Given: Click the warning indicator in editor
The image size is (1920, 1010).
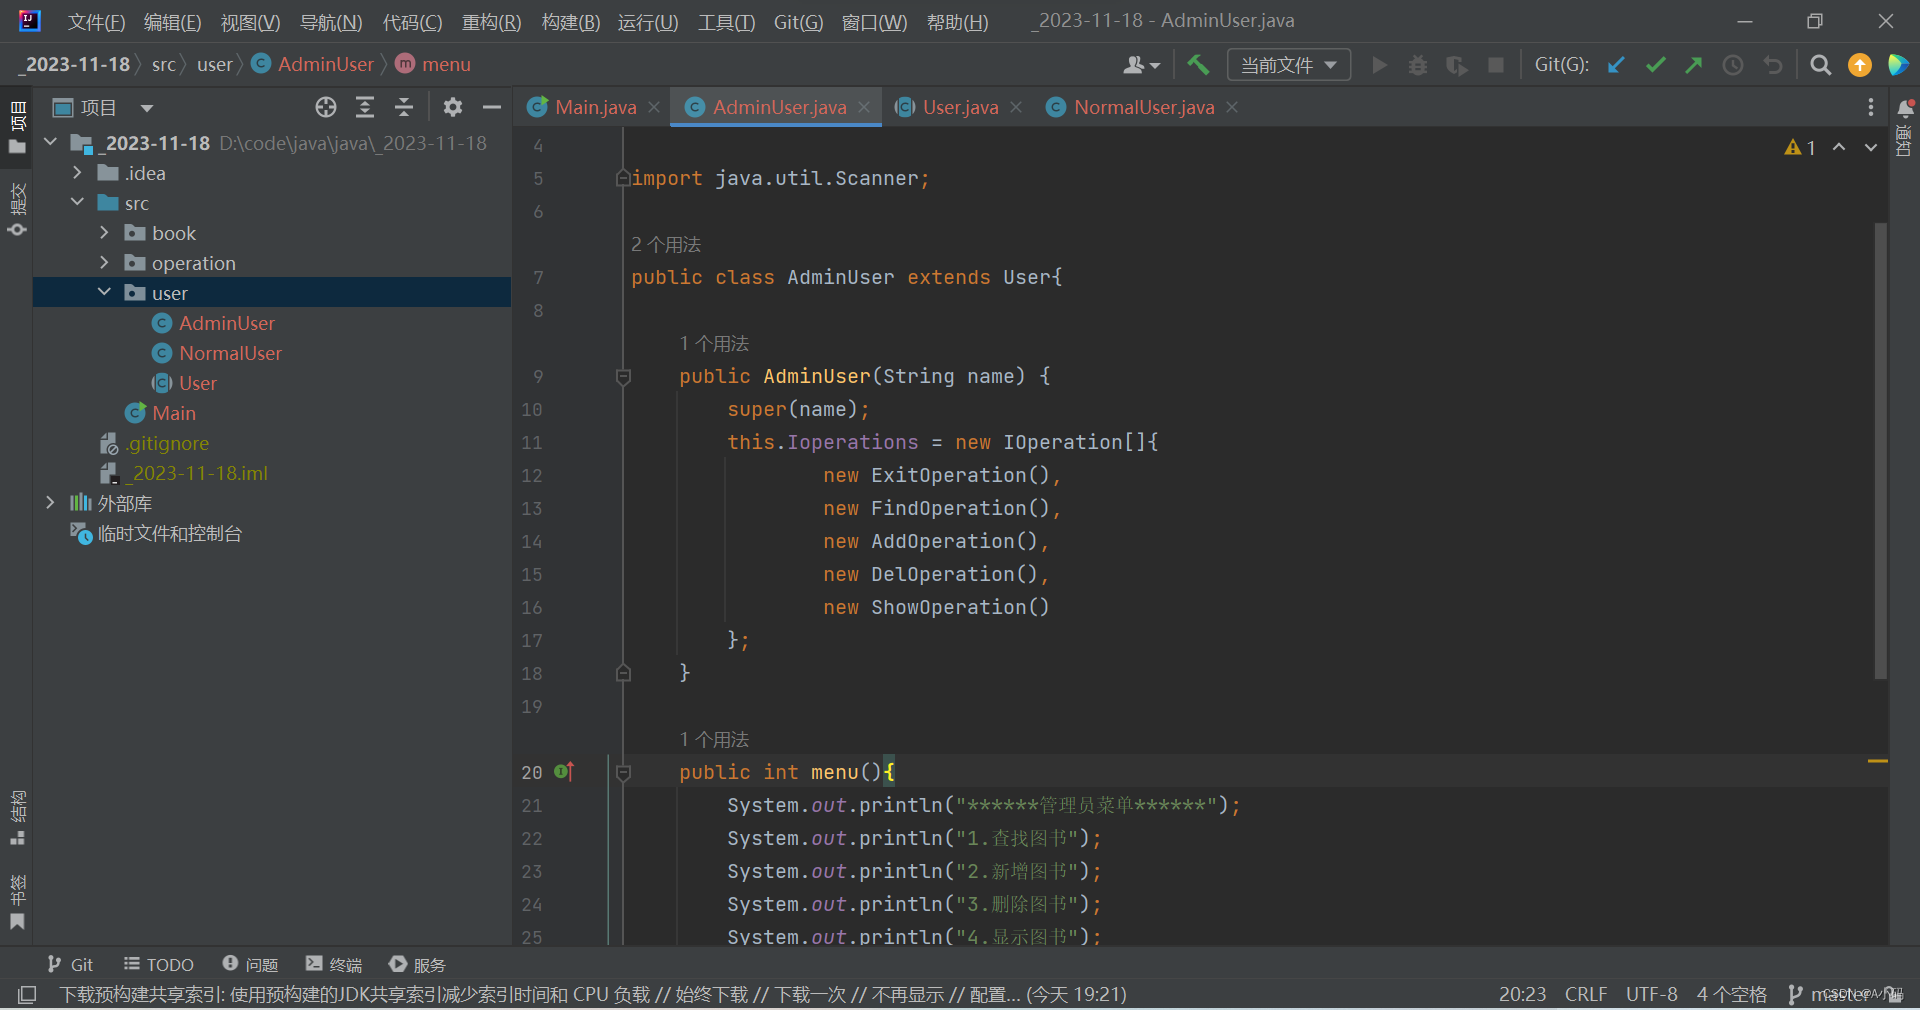Looking at the screenshot, I should 1800,147.
